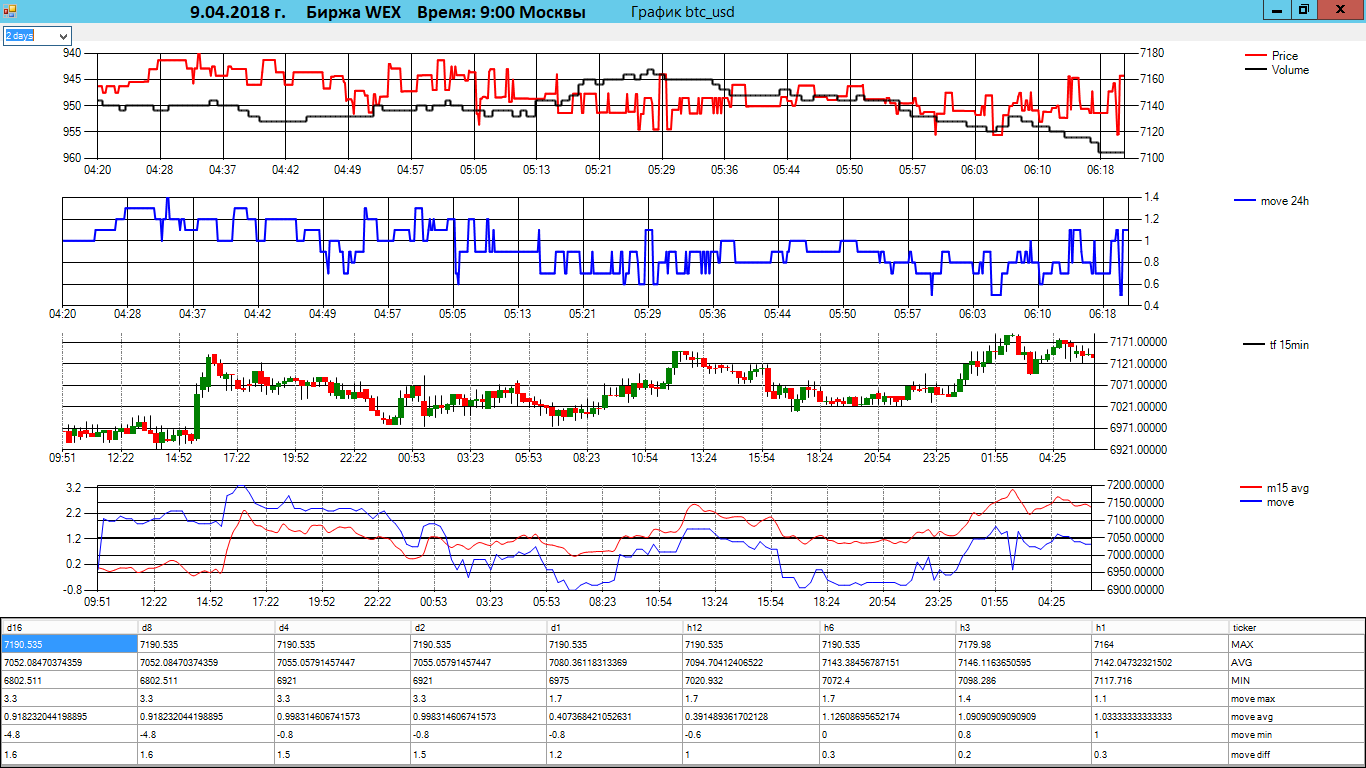Click the 'Биржа WEX' heading text
The width and height of the screenshot is (1366, 768).
[352, 13]
